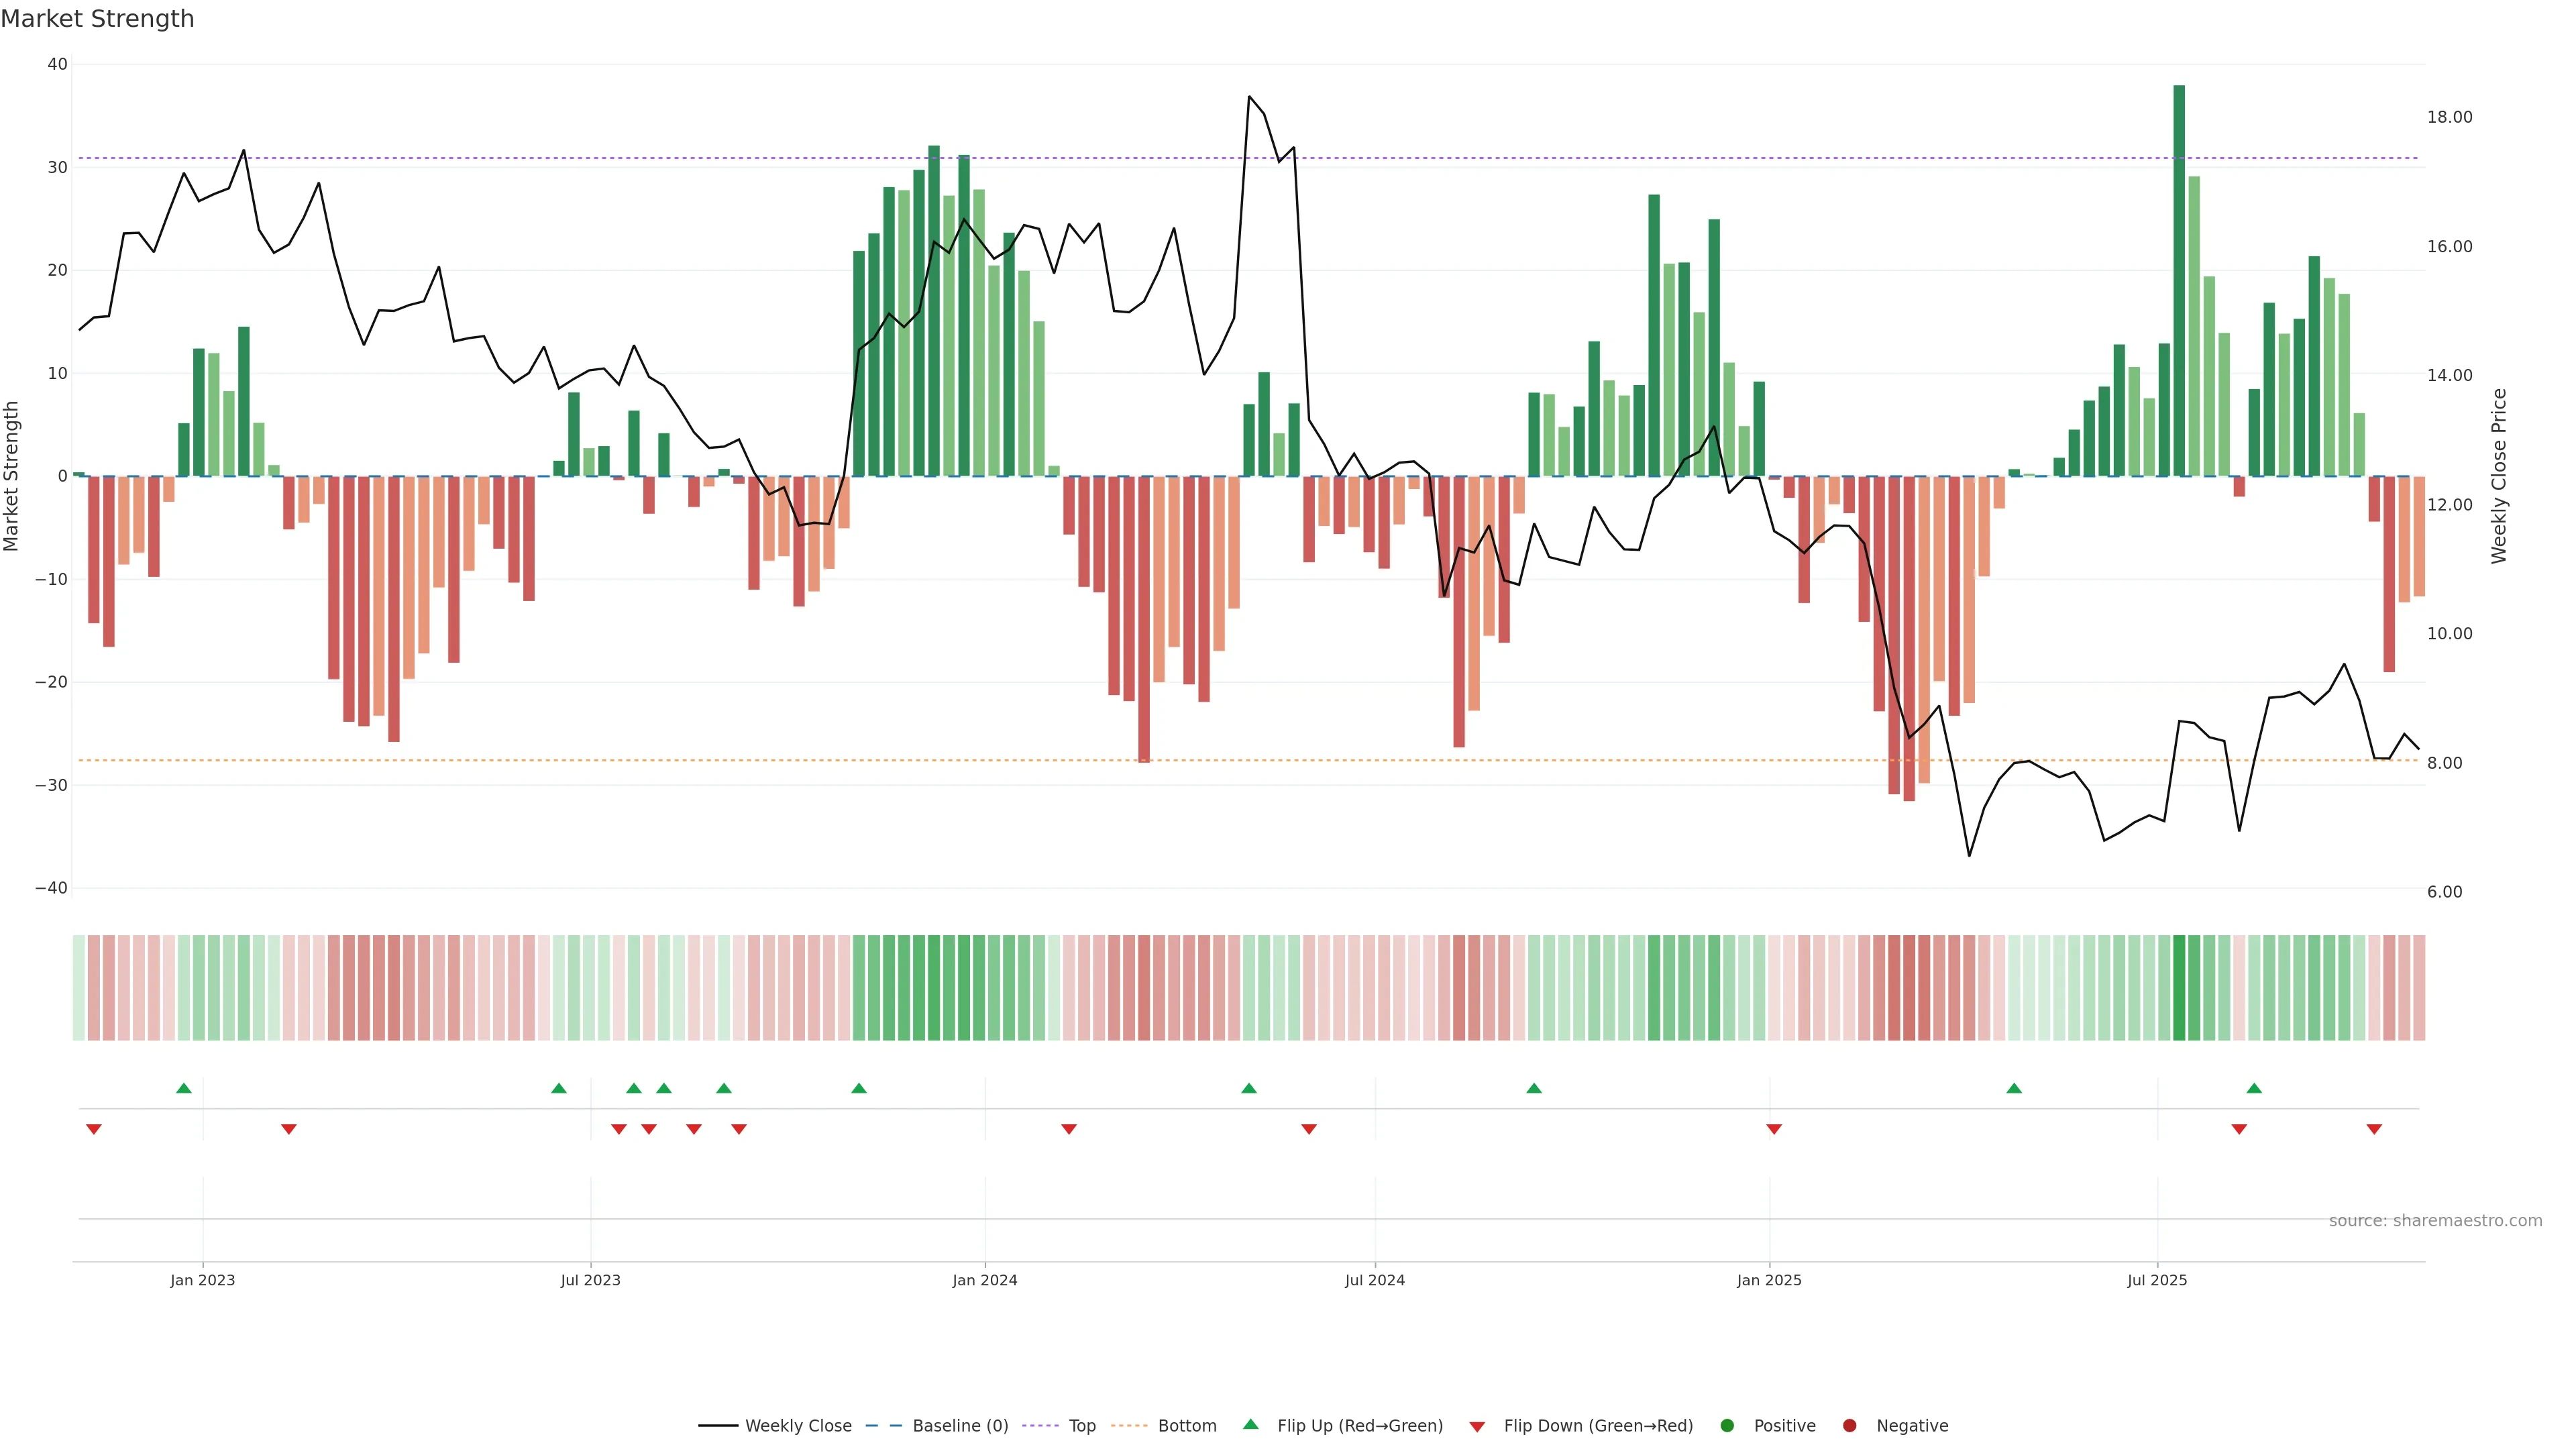
Task: Click the 18.00 right axis tick label
Action: click(x=2449, y=117)
